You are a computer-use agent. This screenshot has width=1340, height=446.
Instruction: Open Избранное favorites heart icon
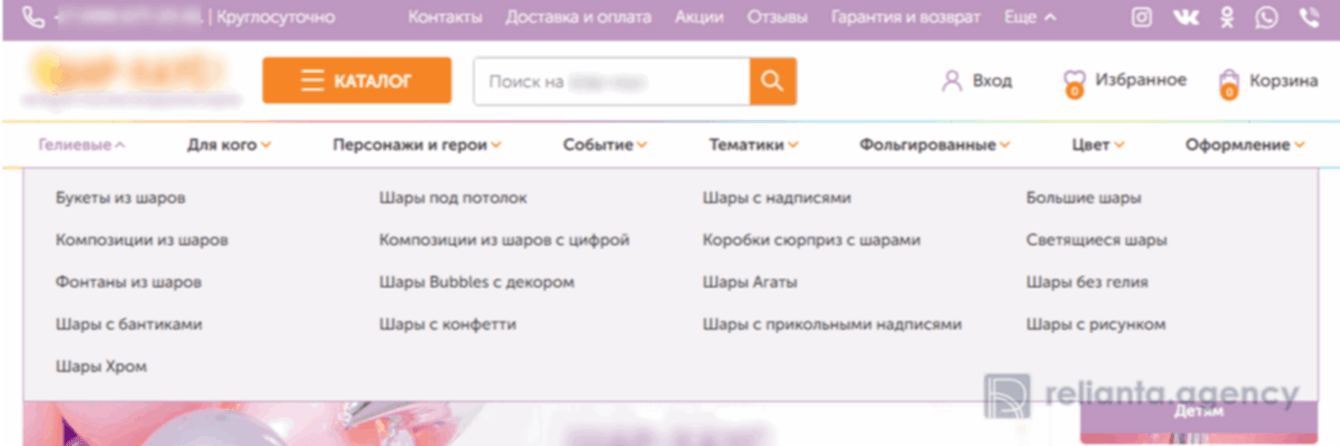[x=1074, y=83]
